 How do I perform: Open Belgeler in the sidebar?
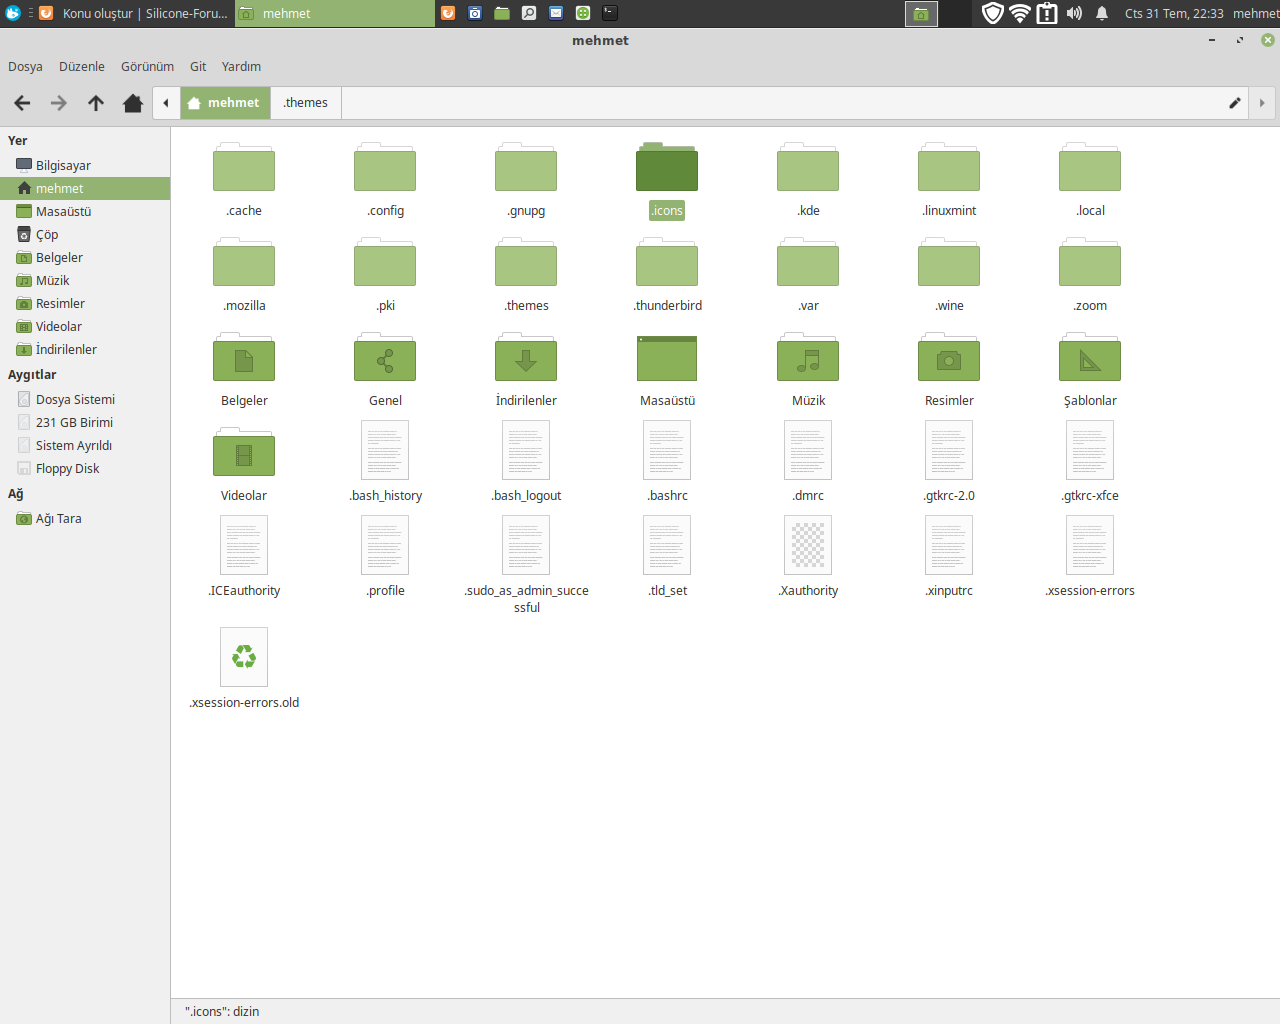point(85,257)
